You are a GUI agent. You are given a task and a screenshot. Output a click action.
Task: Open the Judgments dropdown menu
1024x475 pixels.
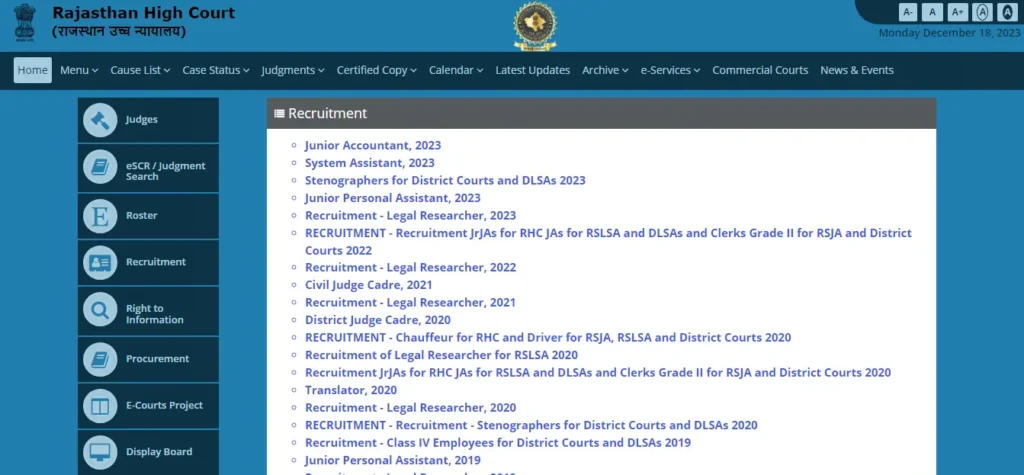293,70
